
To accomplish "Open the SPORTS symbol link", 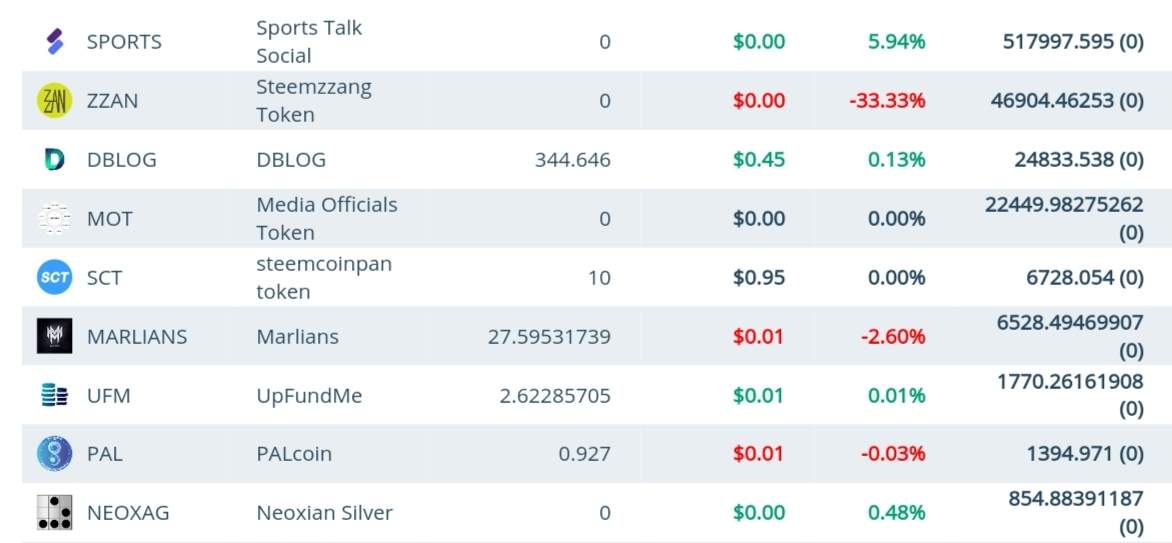I will tap(124, 42).
